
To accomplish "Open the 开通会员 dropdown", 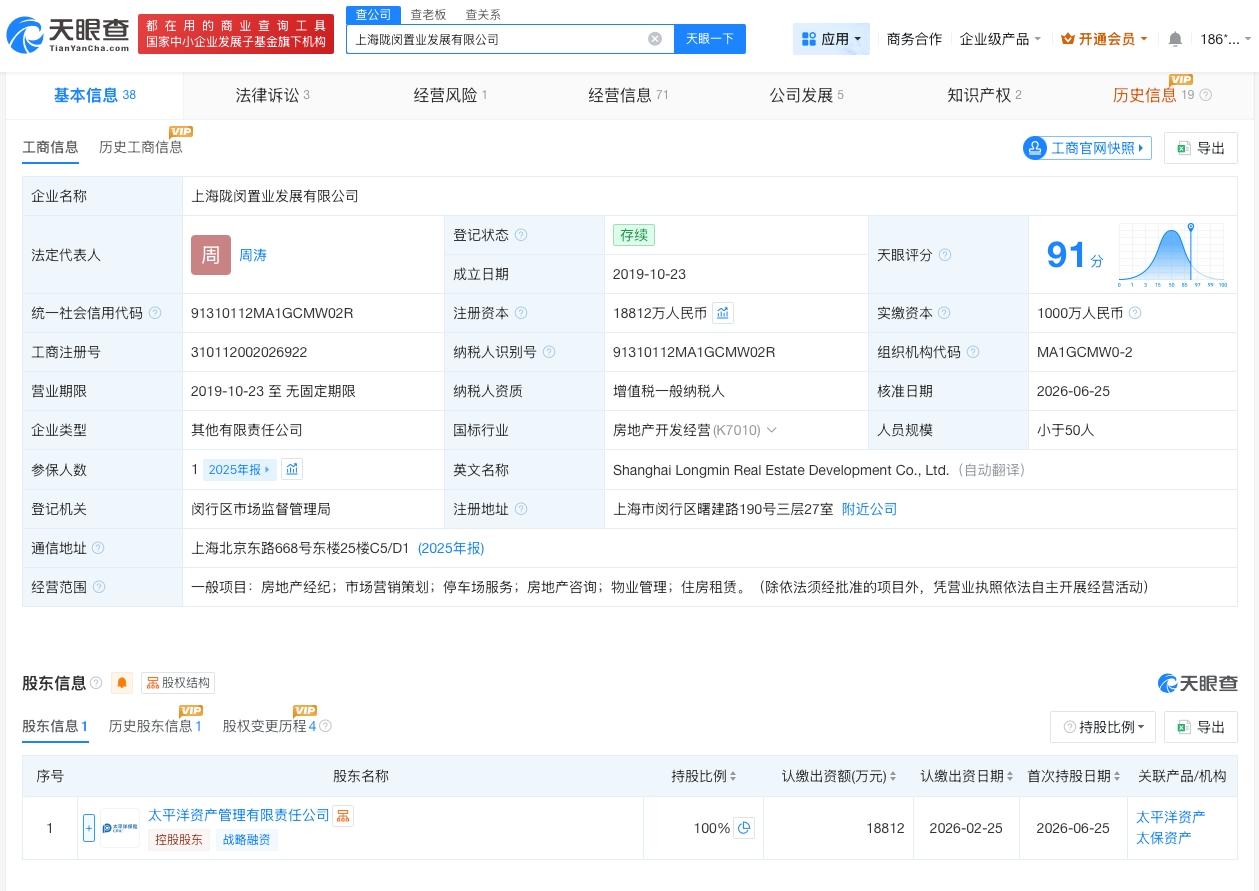I will pyautogui.click(x=1104, y=39).
